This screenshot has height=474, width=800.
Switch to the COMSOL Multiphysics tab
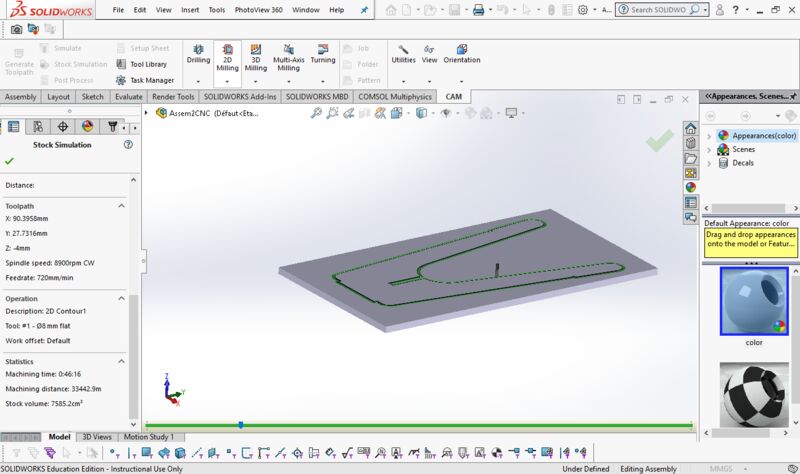395,96
